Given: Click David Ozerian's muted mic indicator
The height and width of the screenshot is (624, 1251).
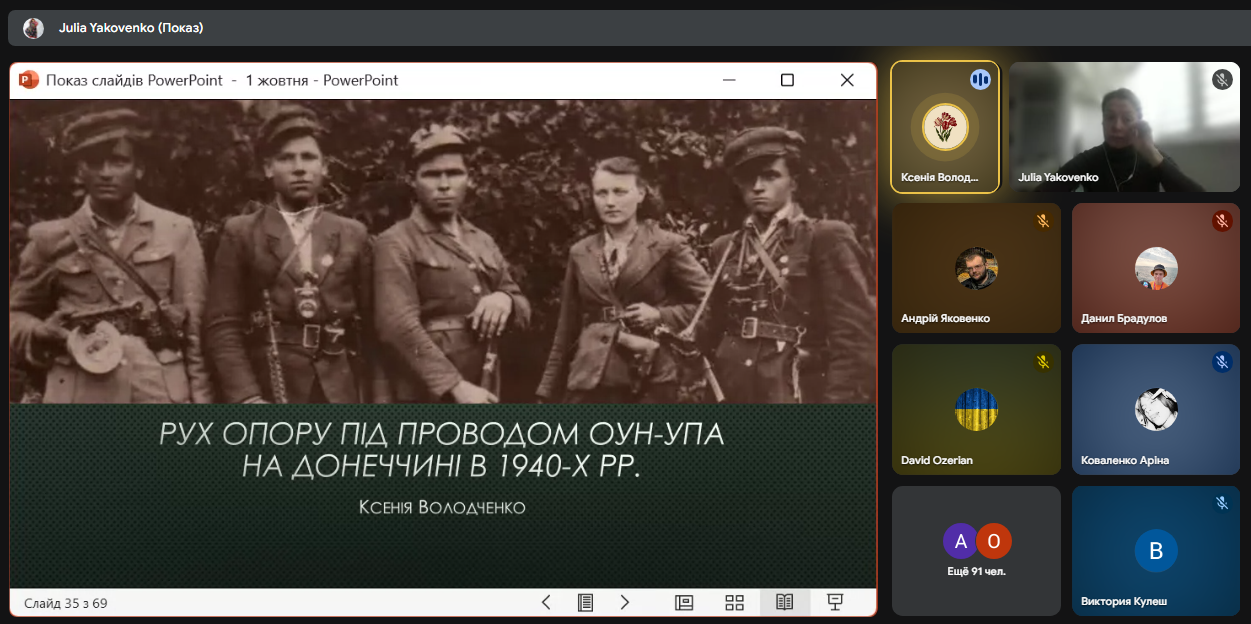Looking at the screenshot, I should pyautogui.click(x=1042, y=362).
